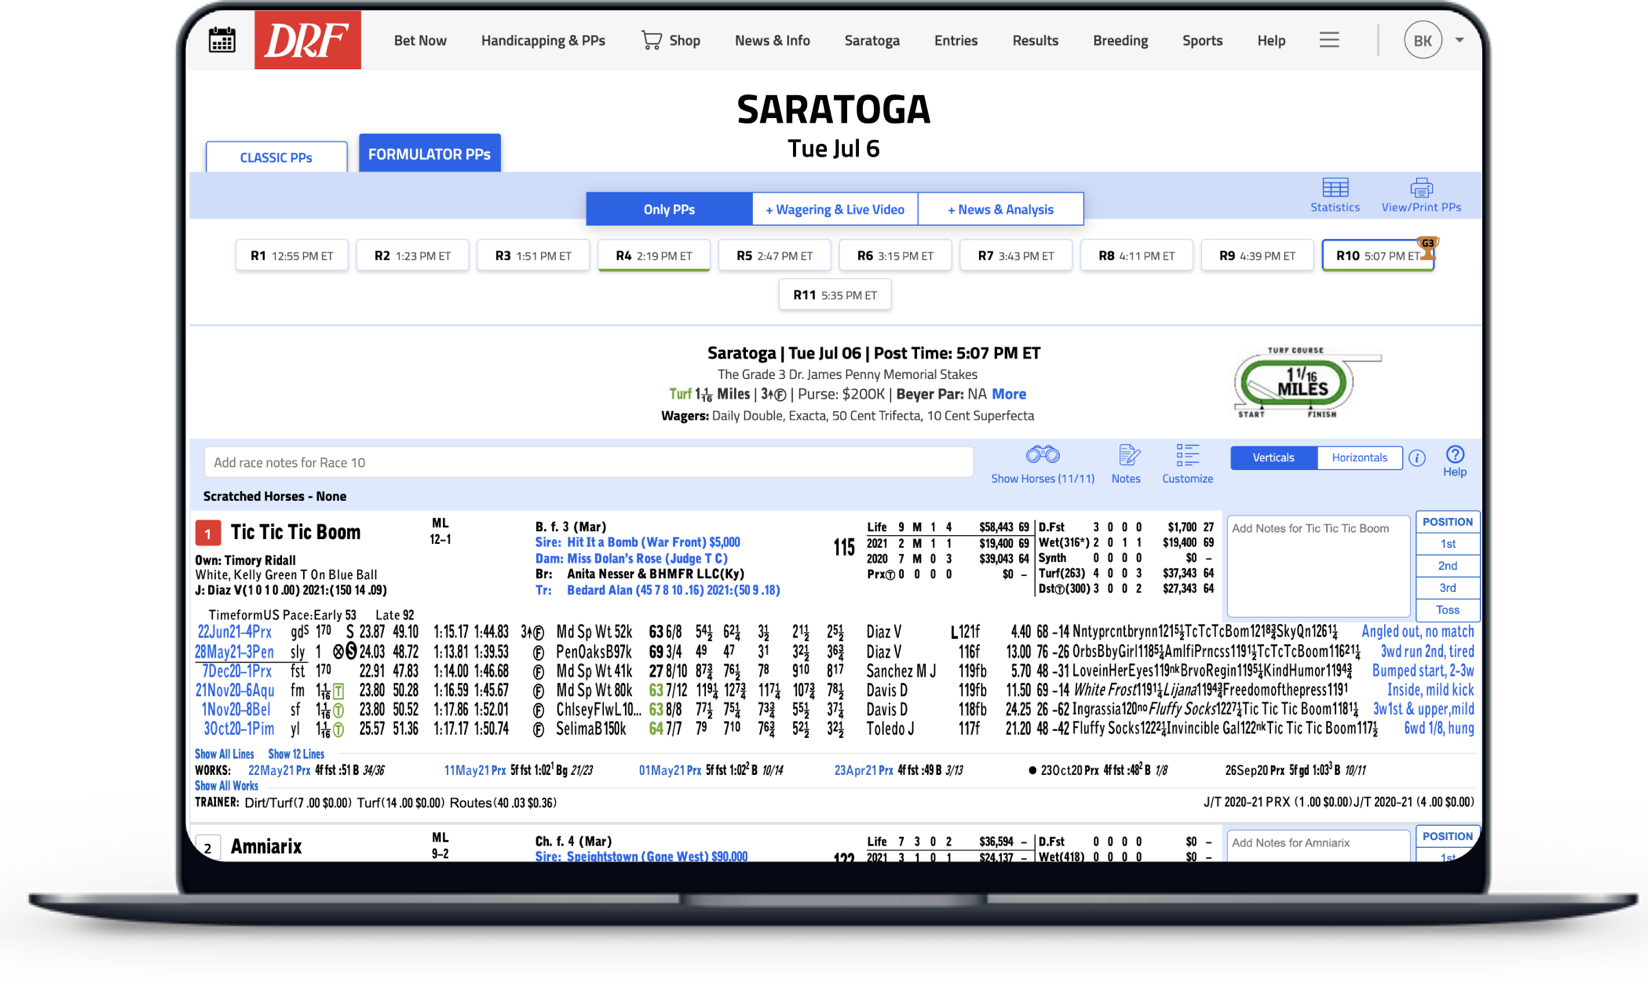This screenshot has width=1648, height=984.
Task: Select race R9 4:39 PM ET
Action: tap(1257, 256)
